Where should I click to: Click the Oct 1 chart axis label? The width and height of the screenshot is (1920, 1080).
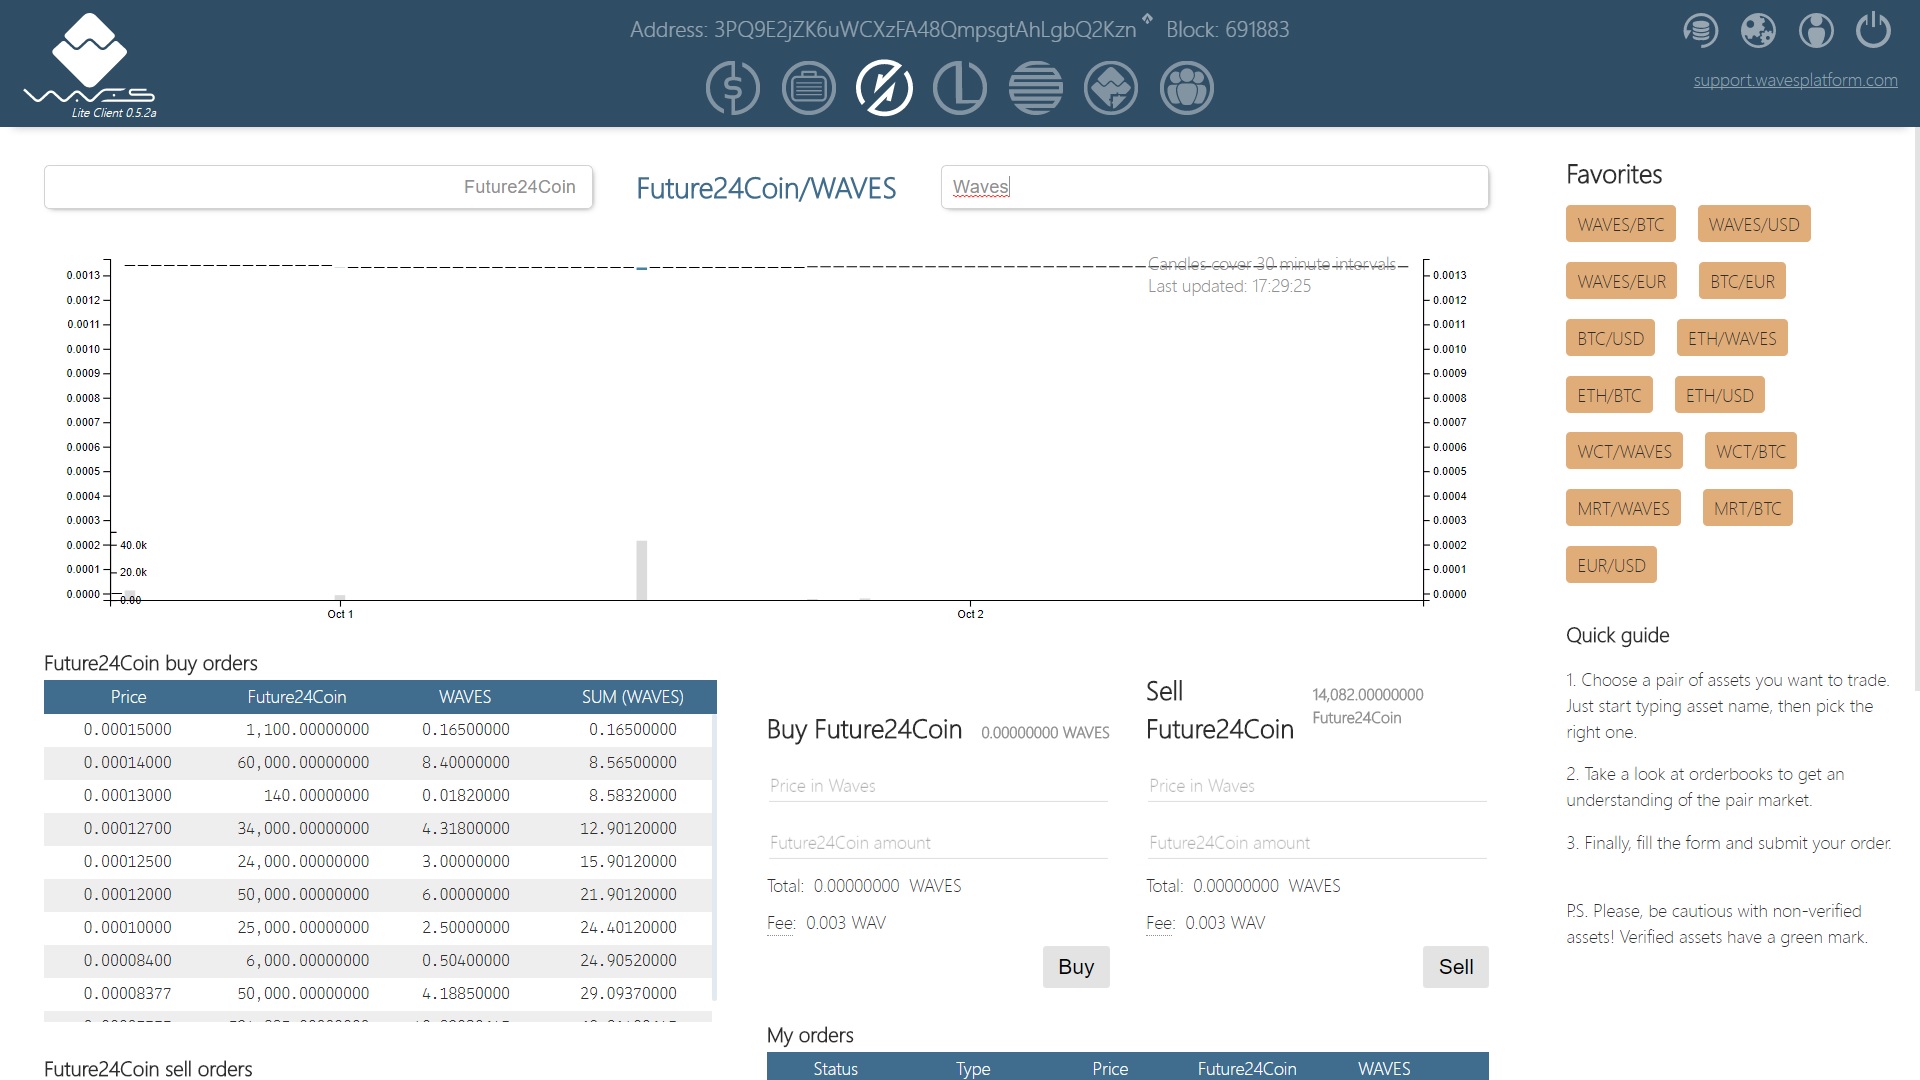pyautogui.click(x=340, y=614)
